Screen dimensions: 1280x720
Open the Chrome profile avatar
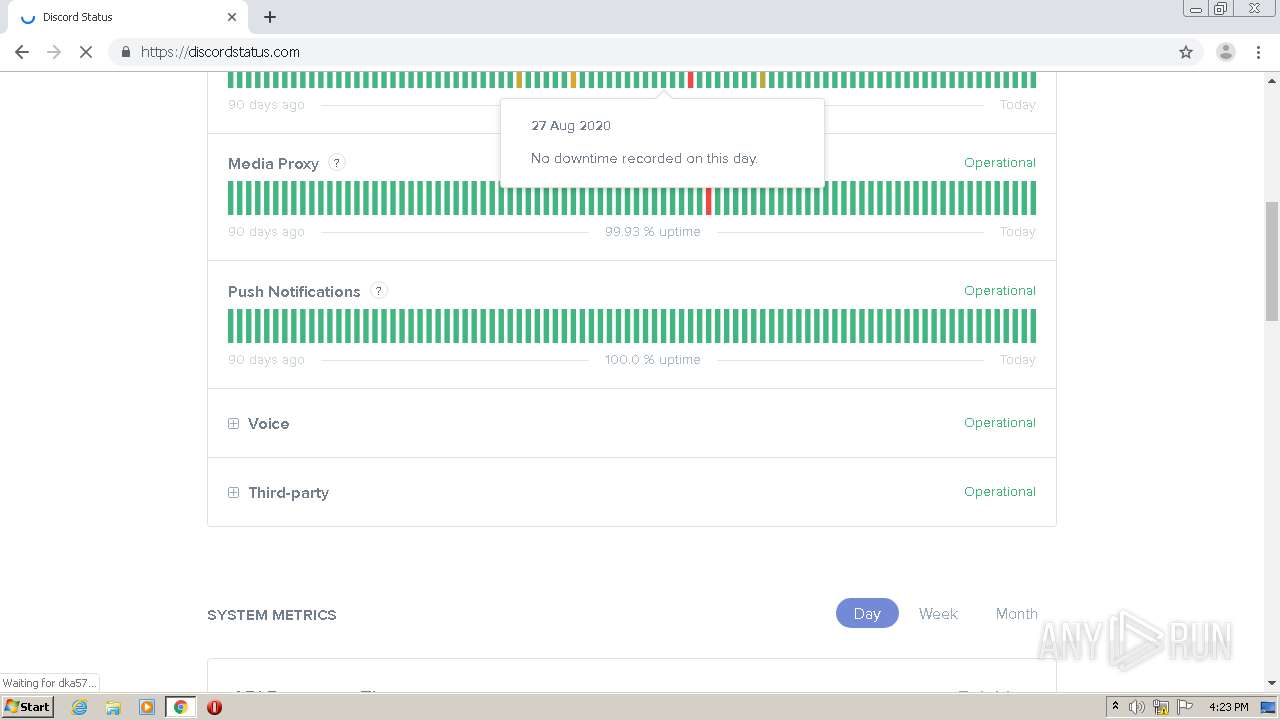1225,52
